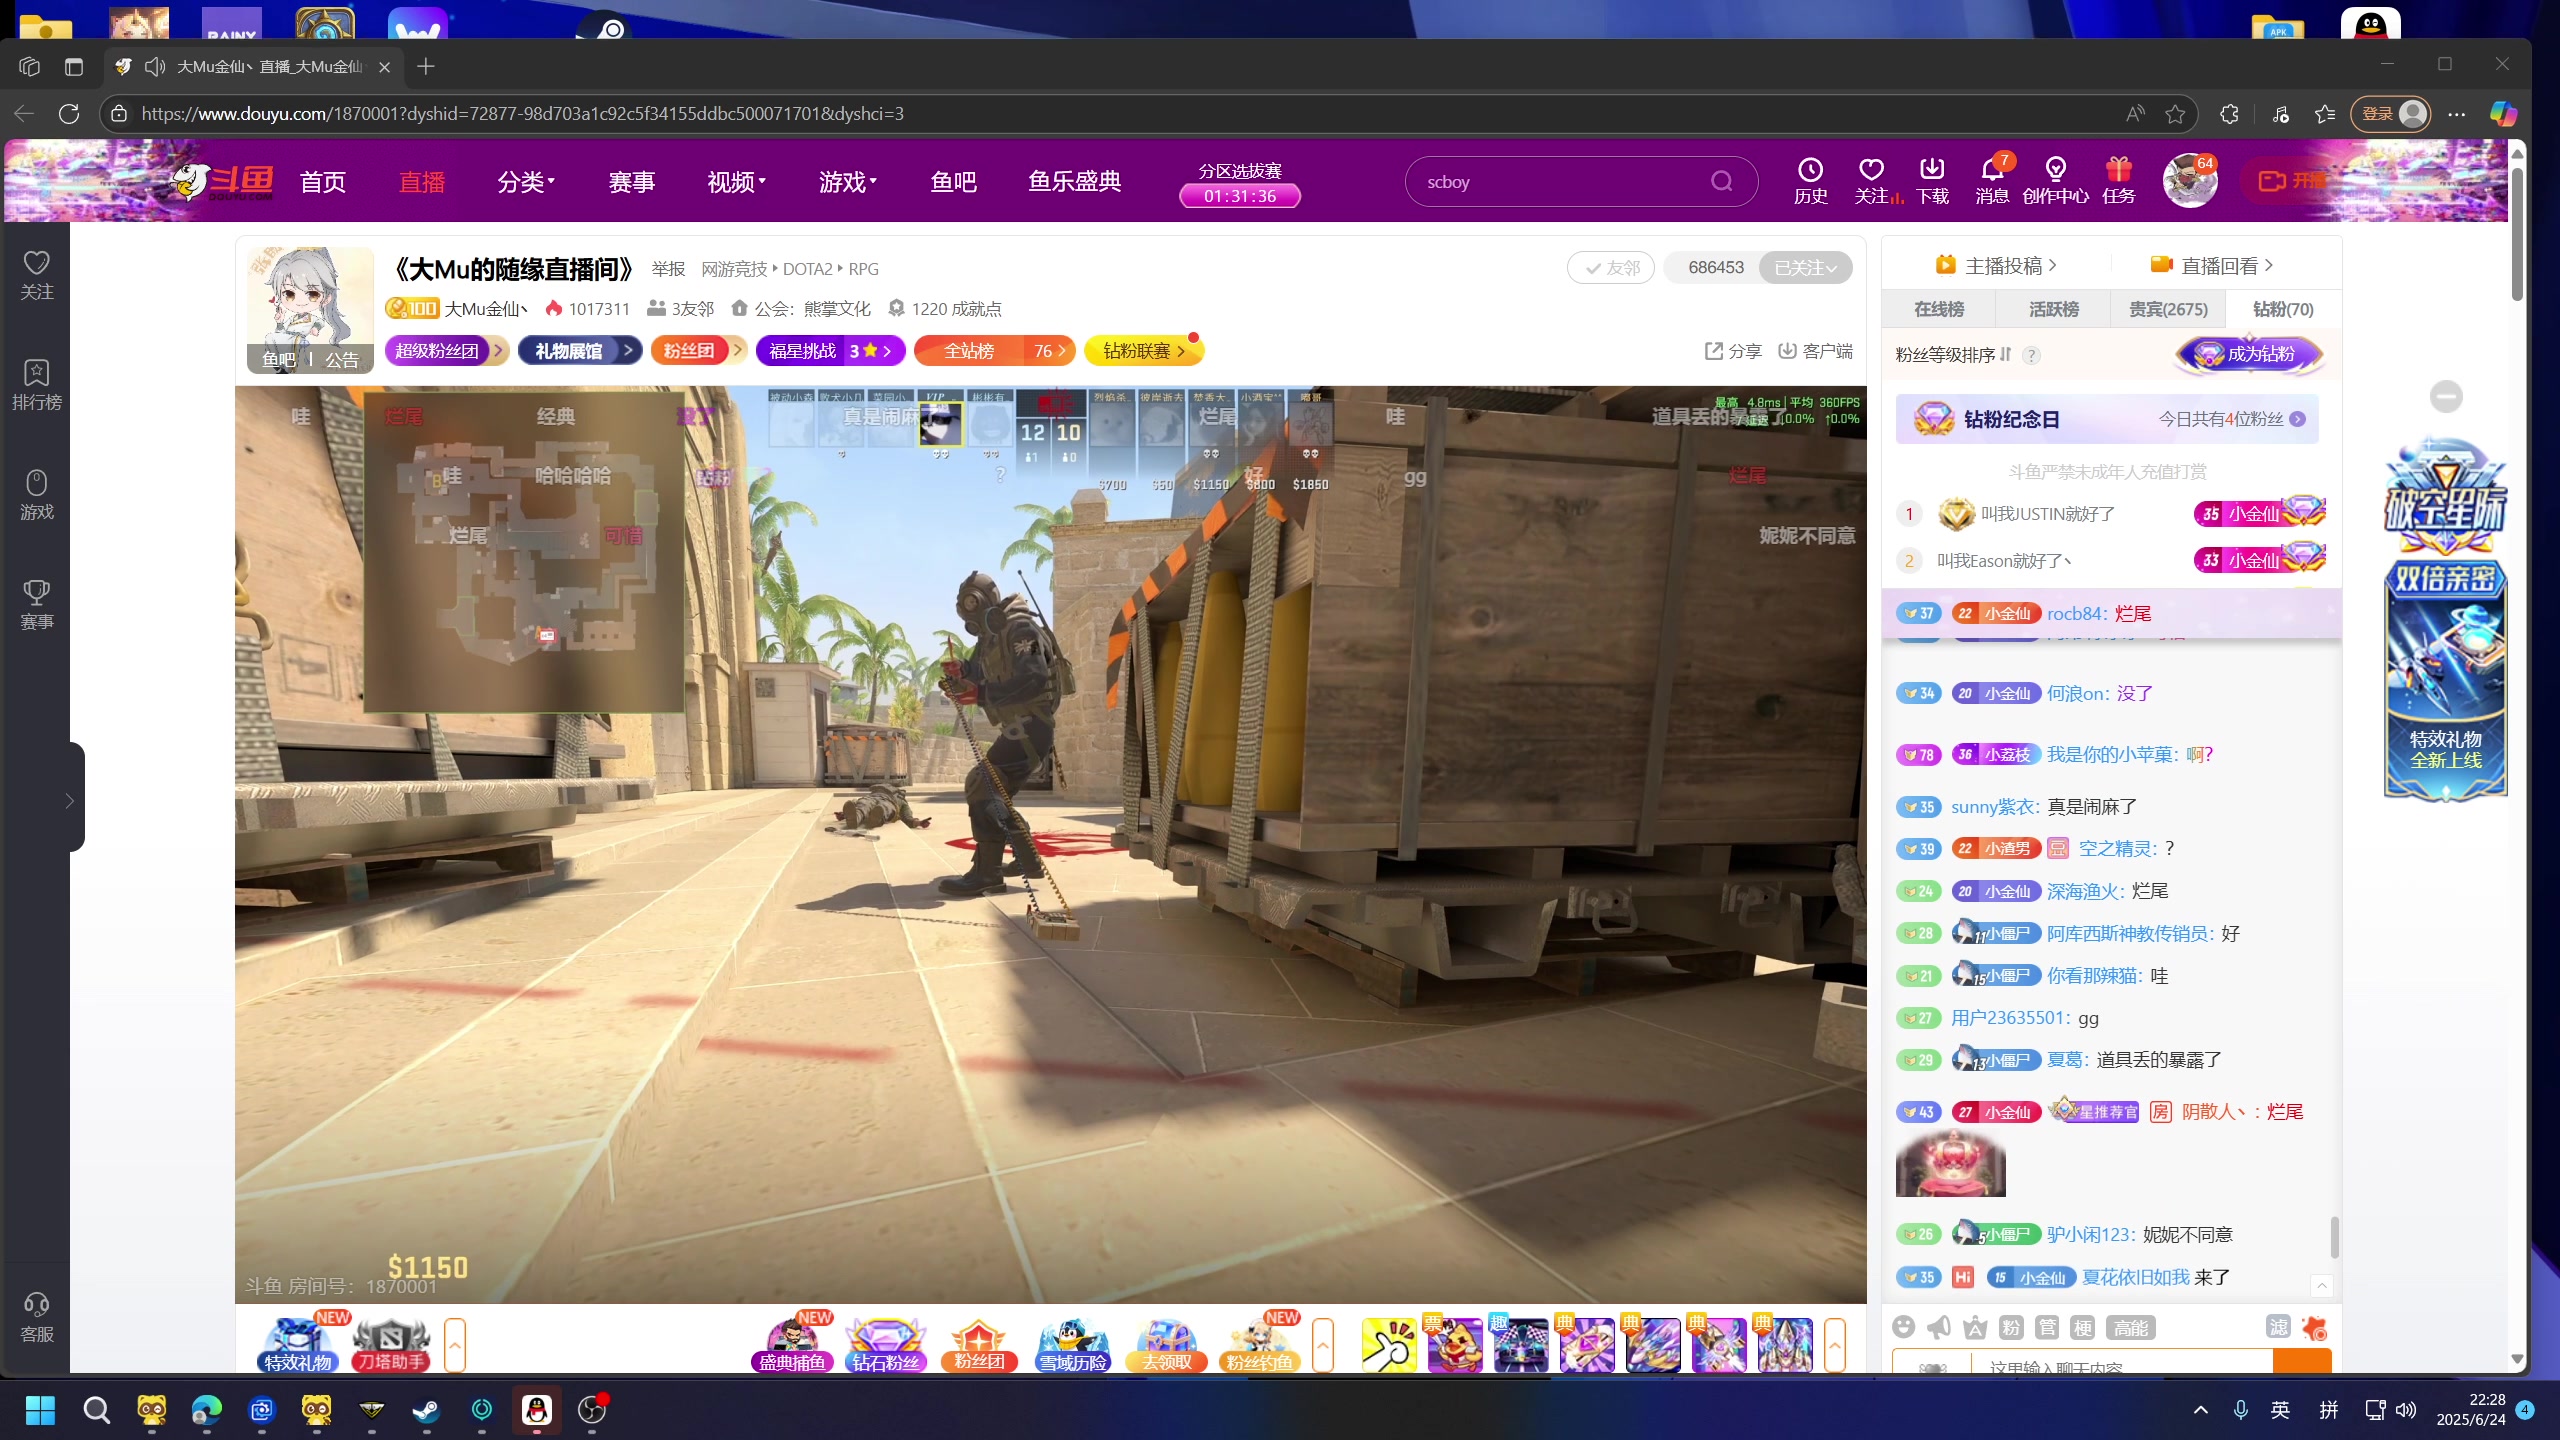Toggle the 梗 option in the chat toolbar
Screen dimensions: 2560x1440
(2083, 1327)
